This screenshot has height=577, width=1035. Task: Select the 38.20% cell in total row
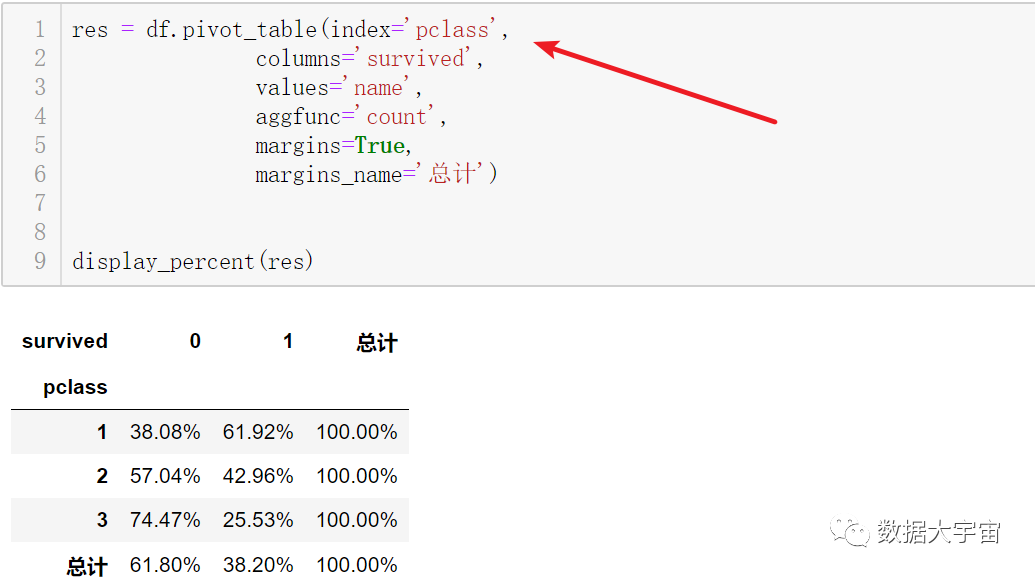(x=258, y=564)
